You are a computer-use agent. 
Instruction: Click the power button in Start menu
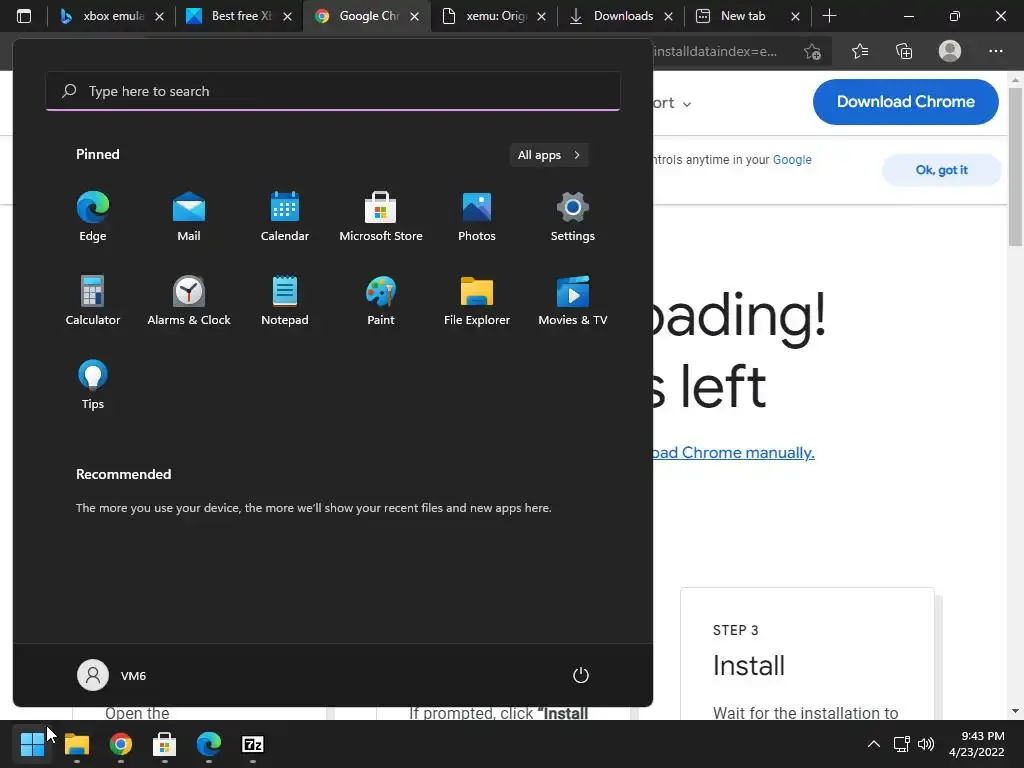click(x=581, y=675)
